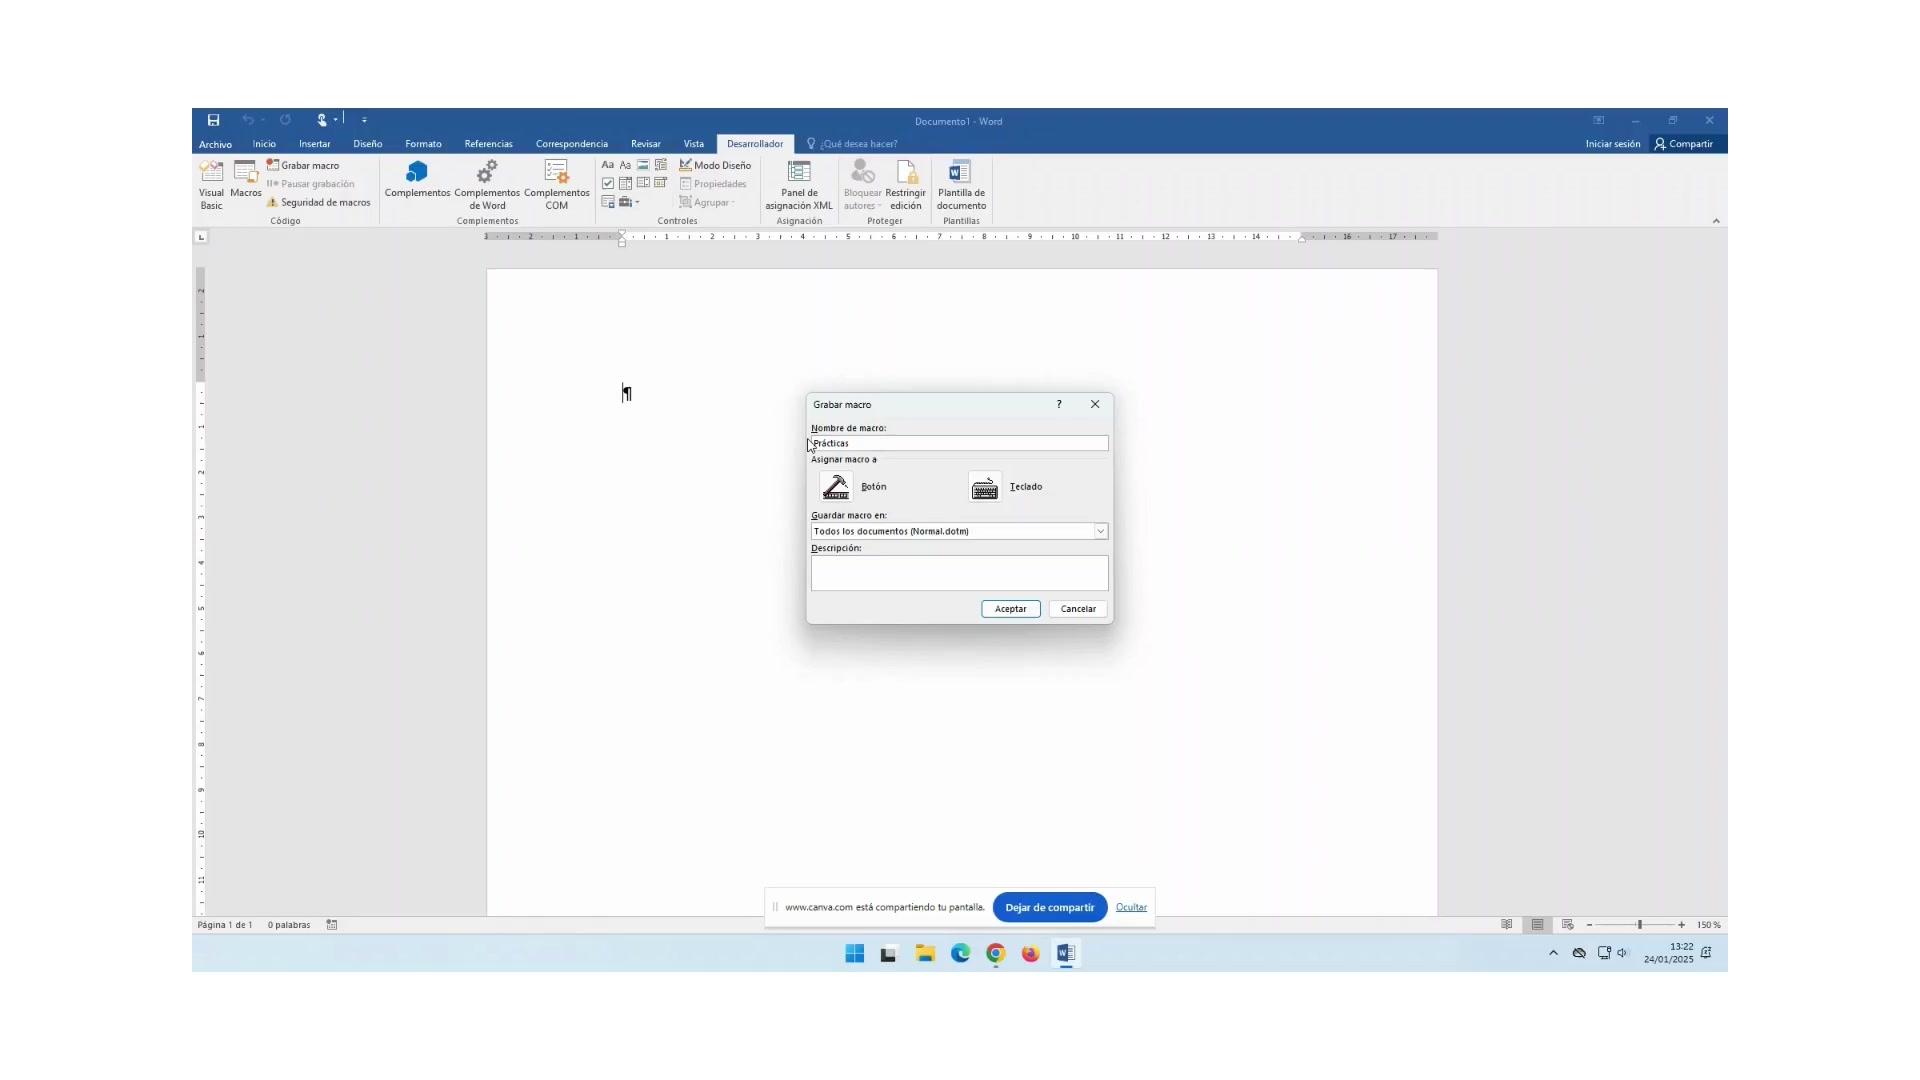Adjust the zoom slider handle
The width and height of the screenshot is (1920, 1080).
[x=1640, y=925]
